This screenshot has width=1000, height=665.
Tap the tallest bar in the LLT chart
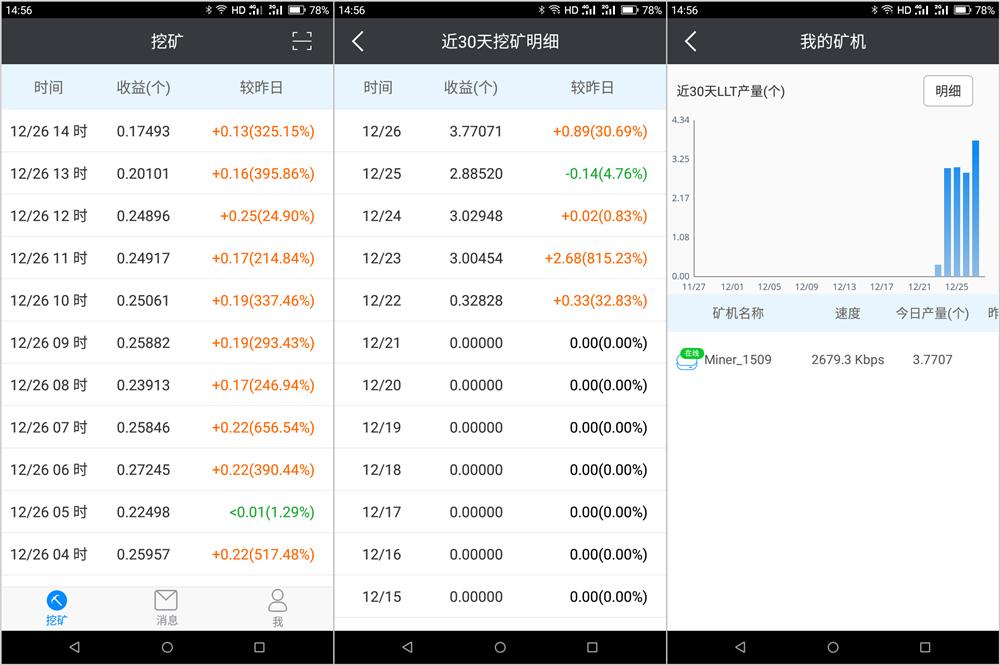point(975,208)
